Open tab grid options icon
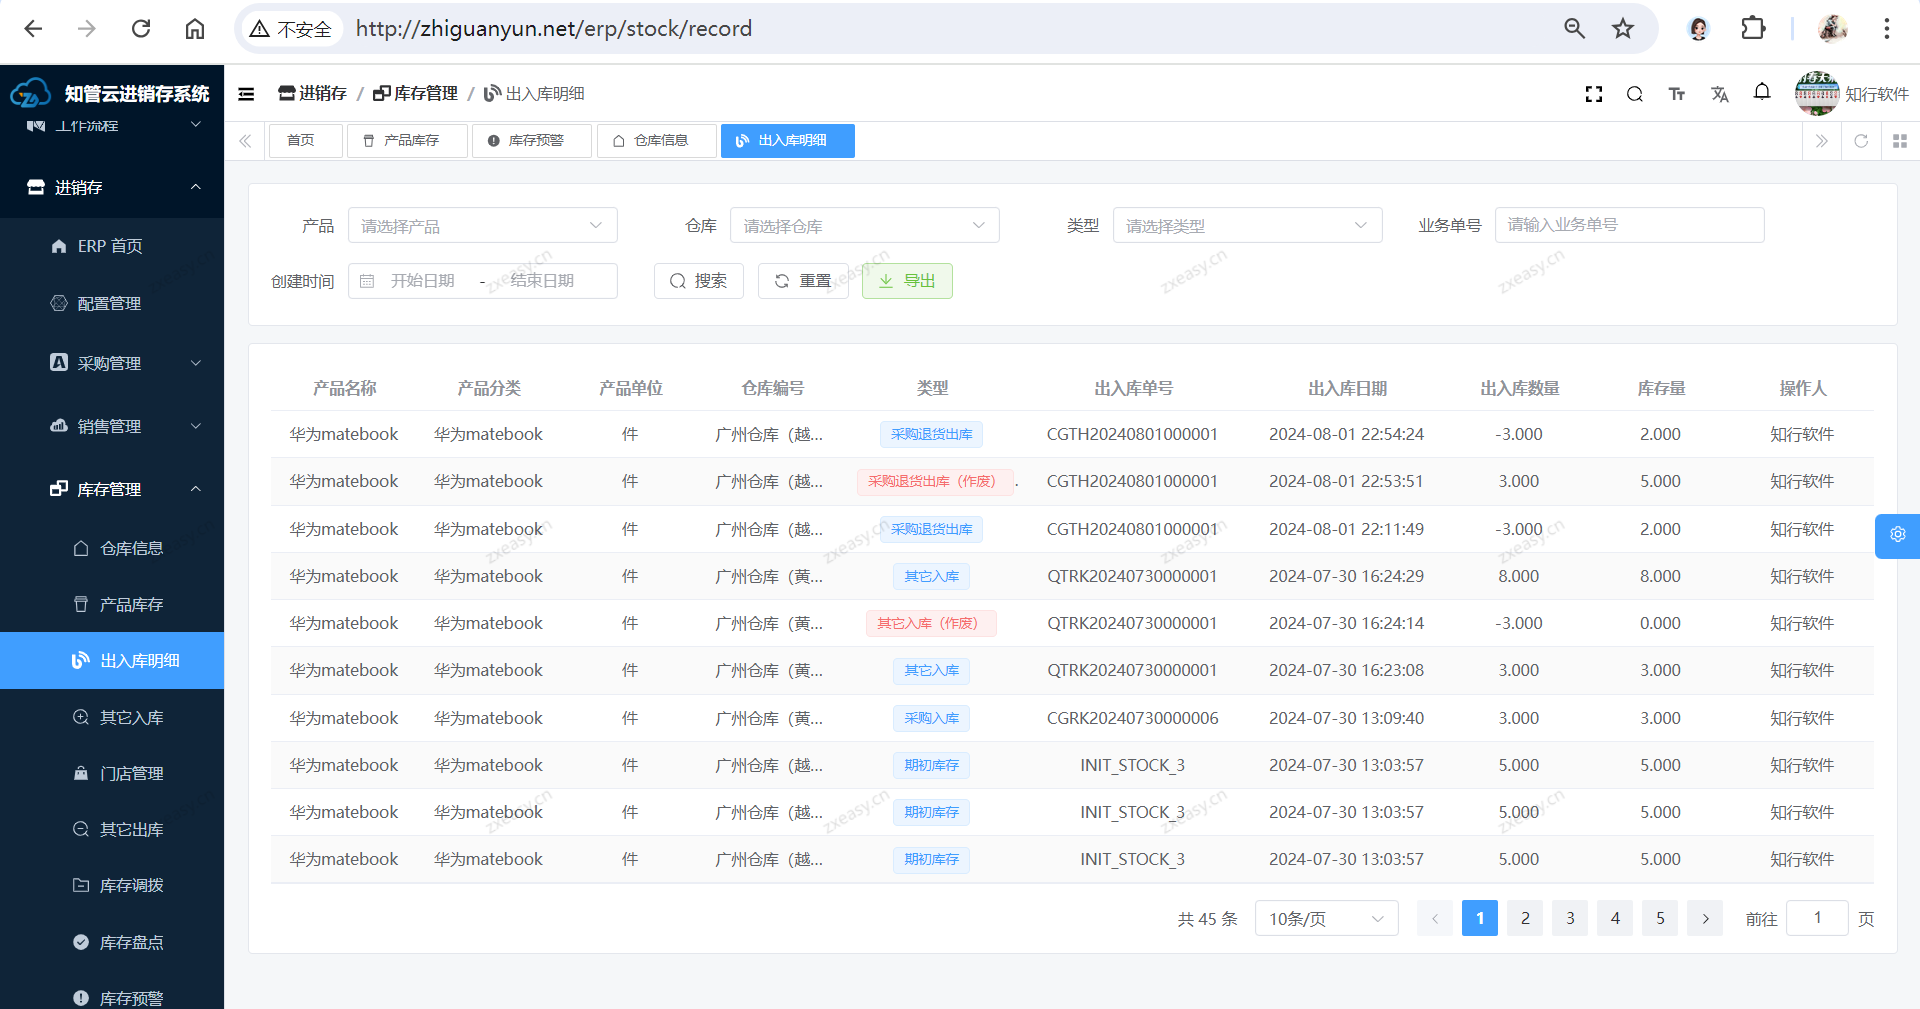The image size is (1920, 1009). point(1900,141)
